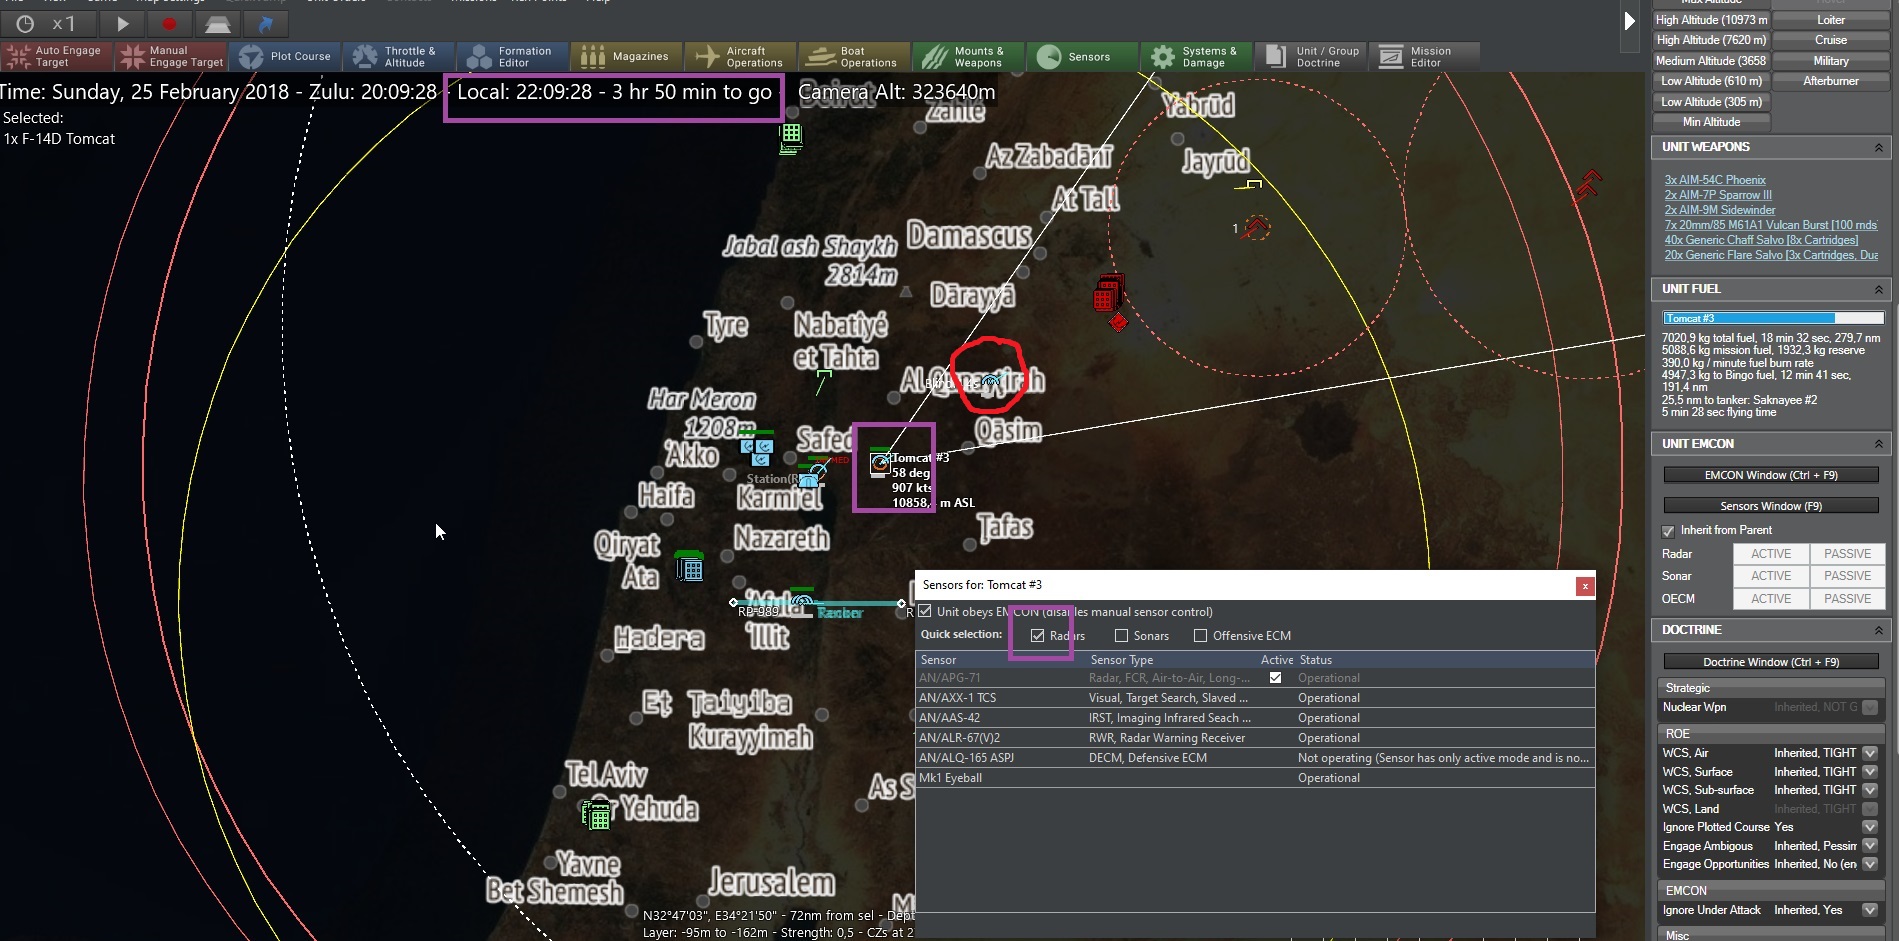This screenshot has width=1899, height=941.
Task: Open the Doctrine Window button
Action: tap(1771, 662)
